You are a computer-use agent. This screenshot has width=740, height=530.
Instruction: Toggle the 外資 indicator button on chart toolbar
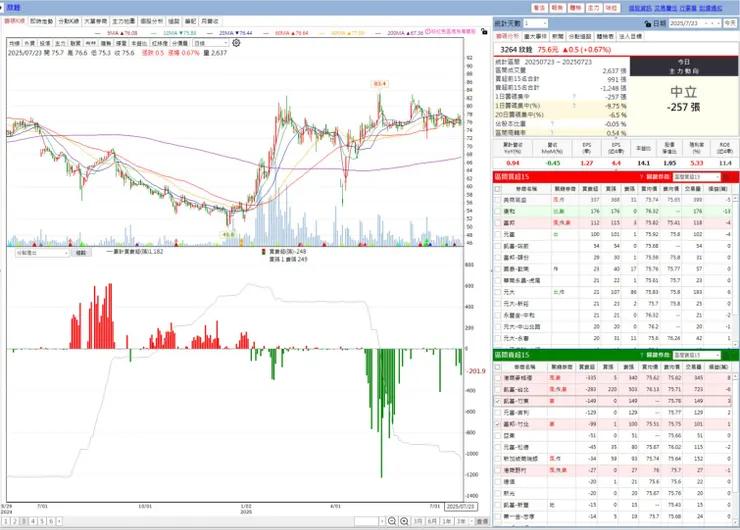pyautogui.click(x=30, y=43)
